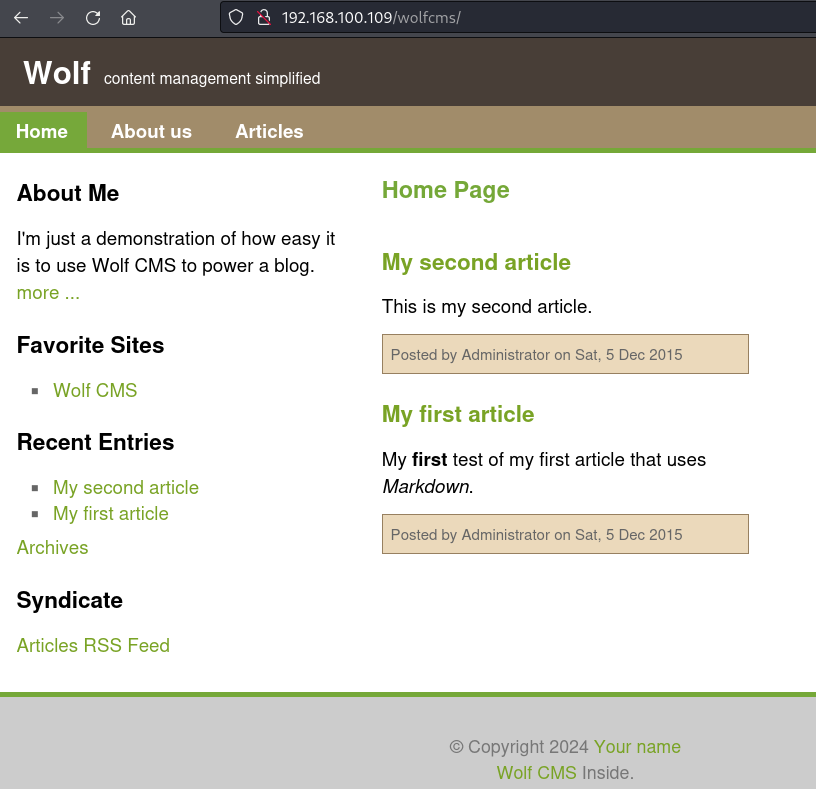Switch to the About us tab
The width and height of the screenshot is (816, 789).
click(x=151, y=131)
